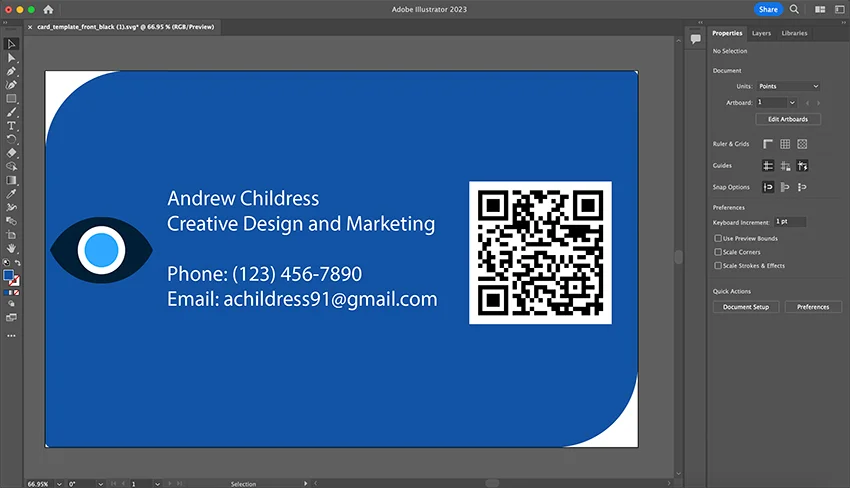Change screen mode from toolbar

coord(11,318)
